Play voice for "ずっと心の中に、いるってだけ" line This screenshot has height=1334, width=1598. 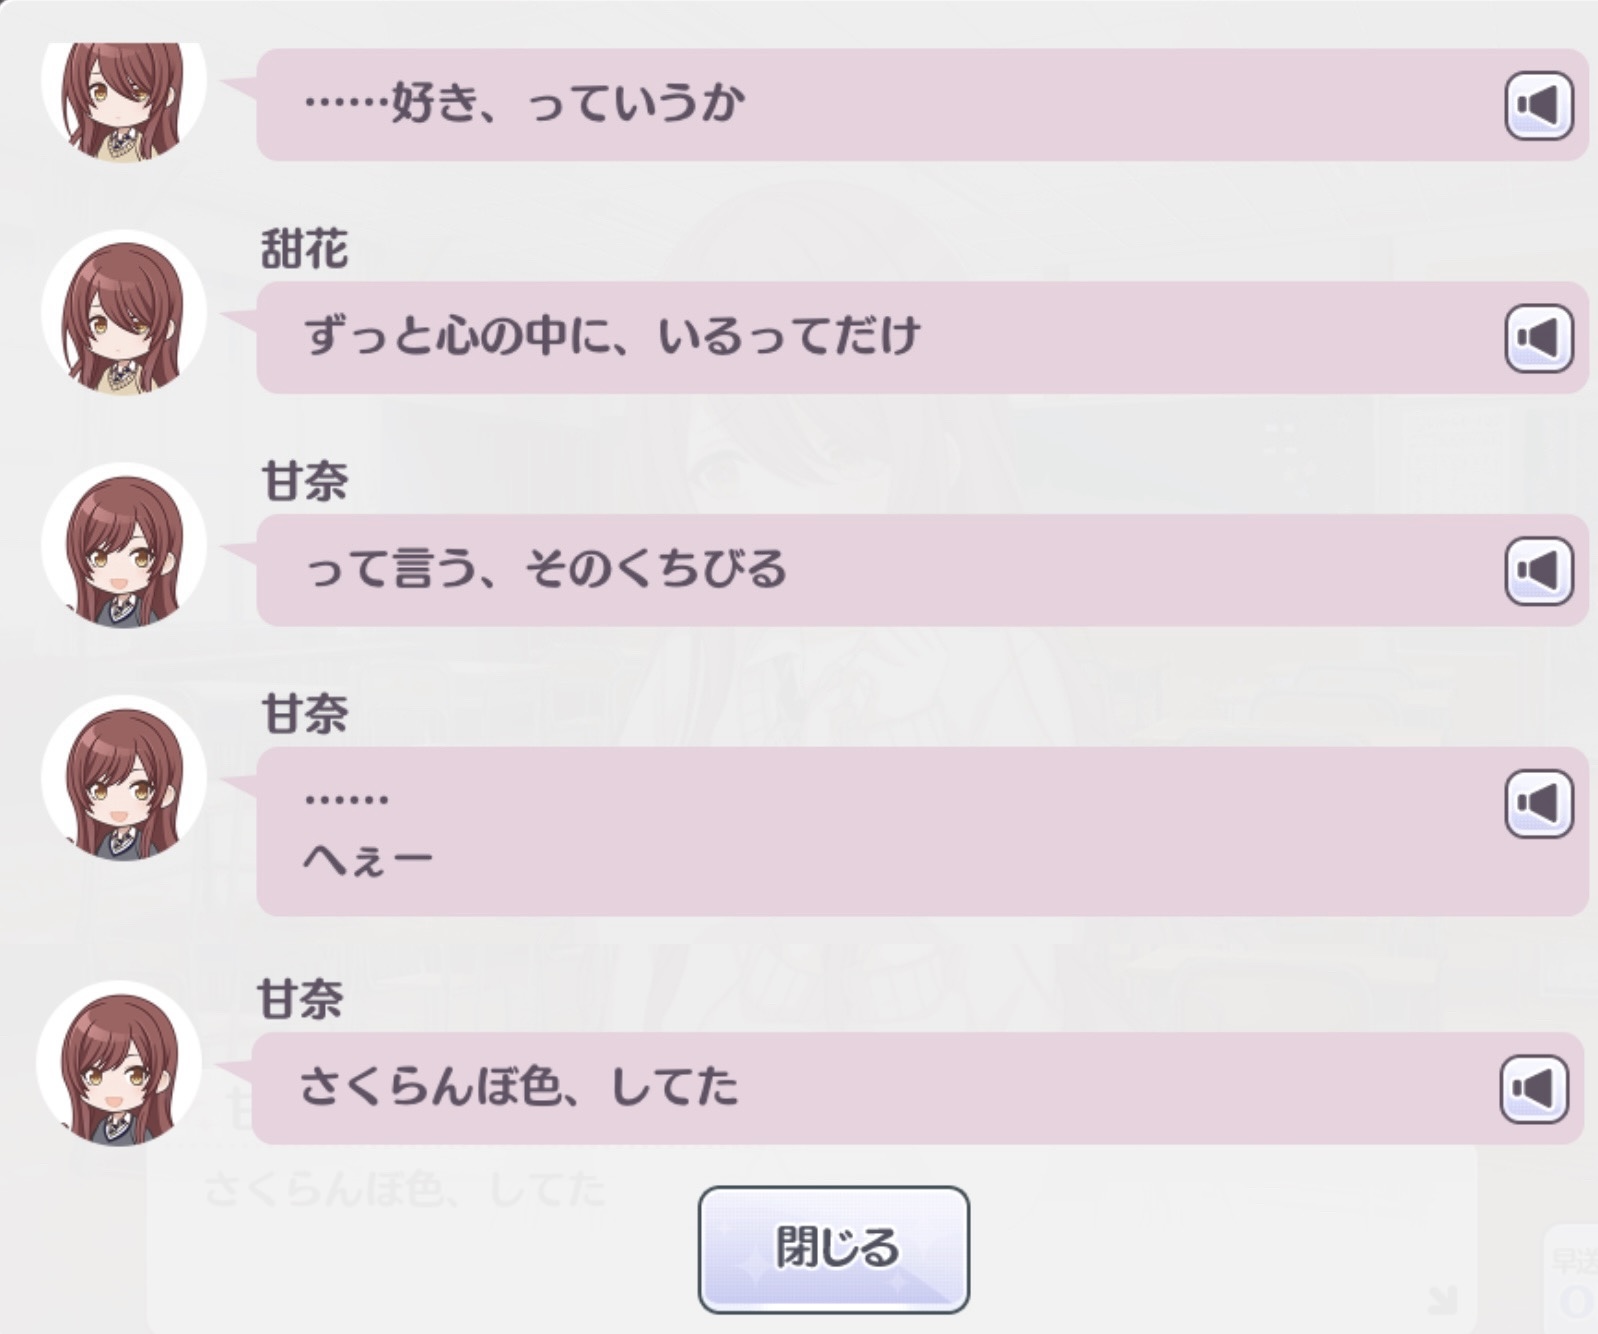pos(1538,338)
